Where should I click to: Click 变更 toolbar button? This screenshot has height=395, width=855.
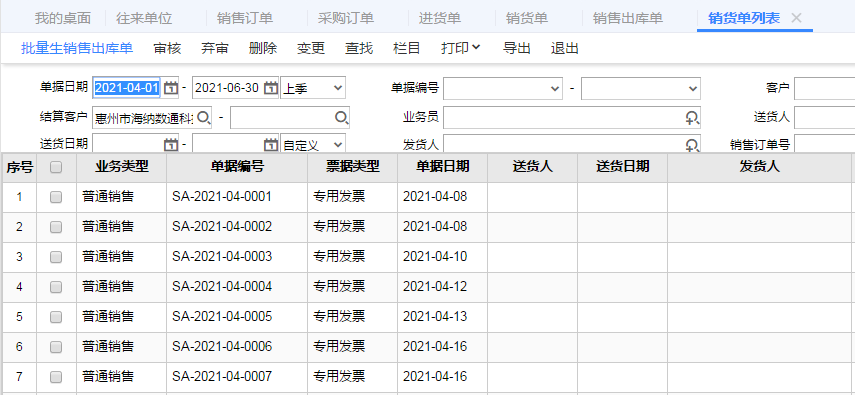311,48
